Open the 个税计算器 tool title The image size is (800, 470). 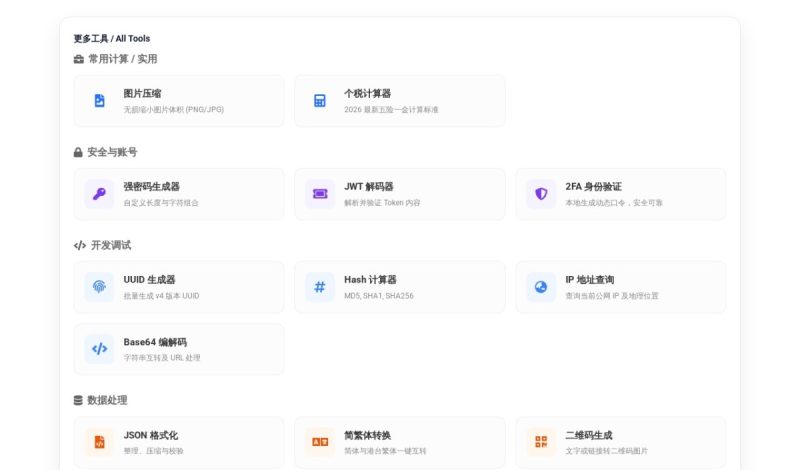[x=367, y=93]
